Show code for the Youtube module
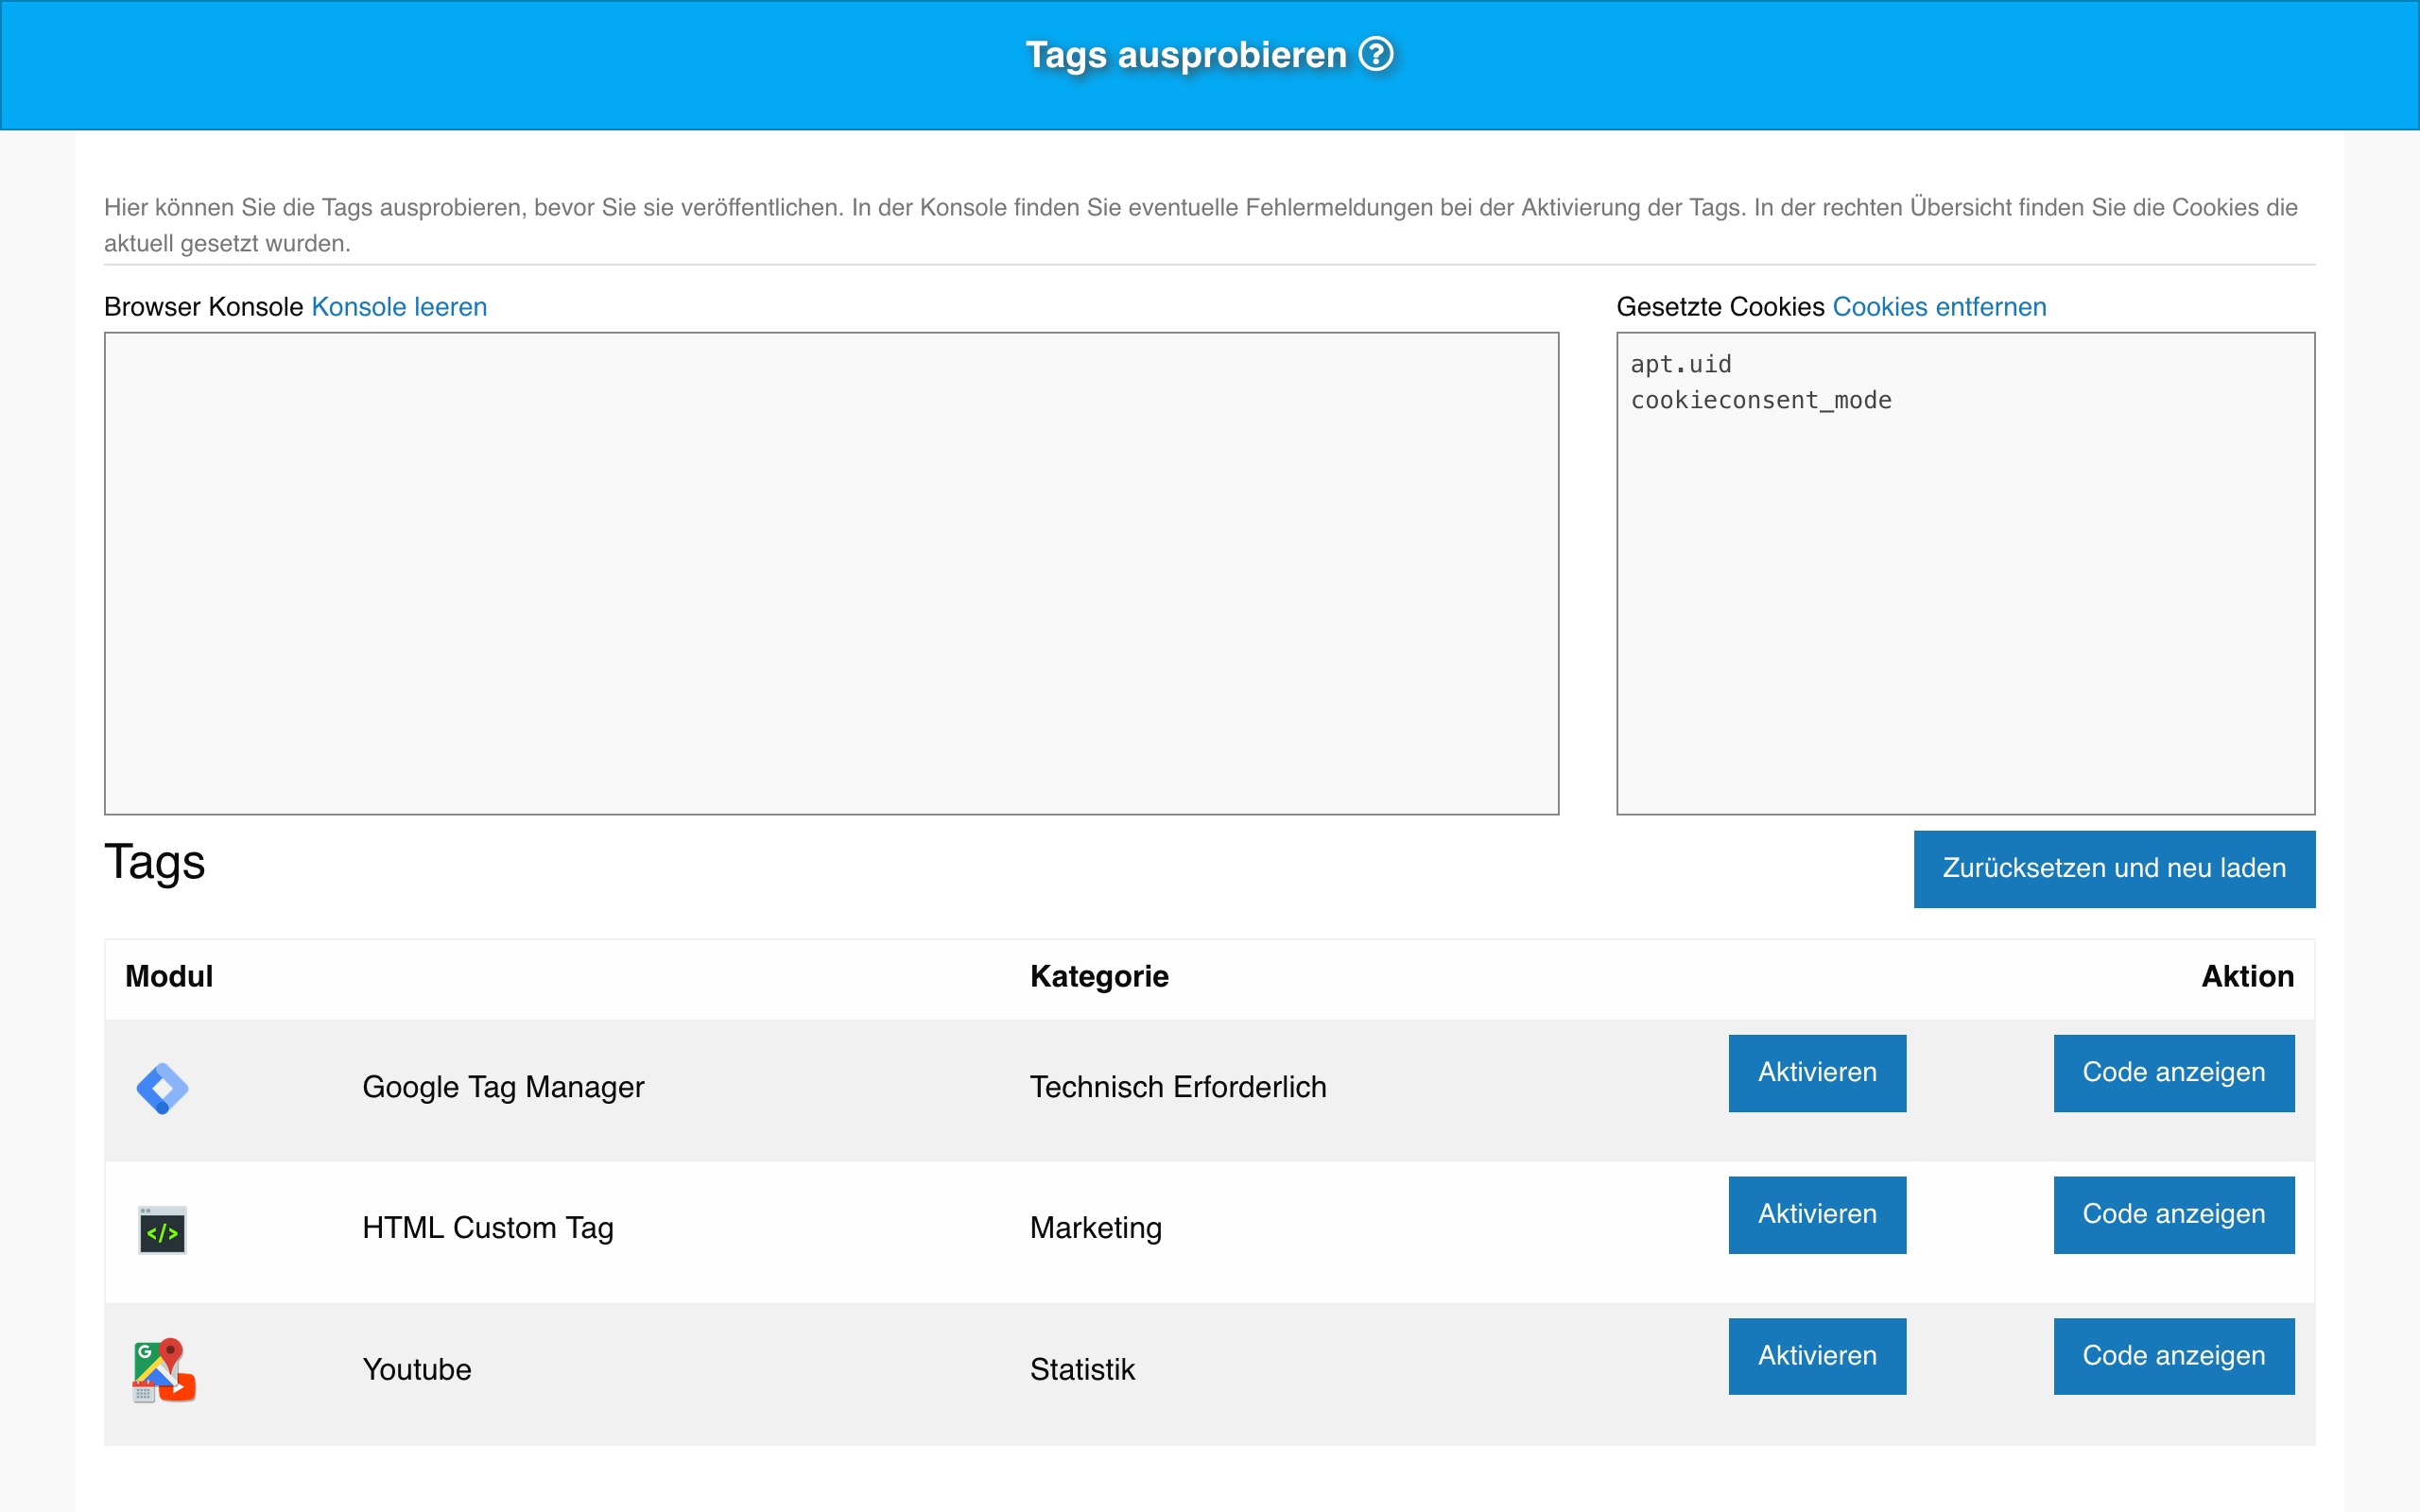Viewport: 2420px width, 1512px height. (x=2174, y=1355)
